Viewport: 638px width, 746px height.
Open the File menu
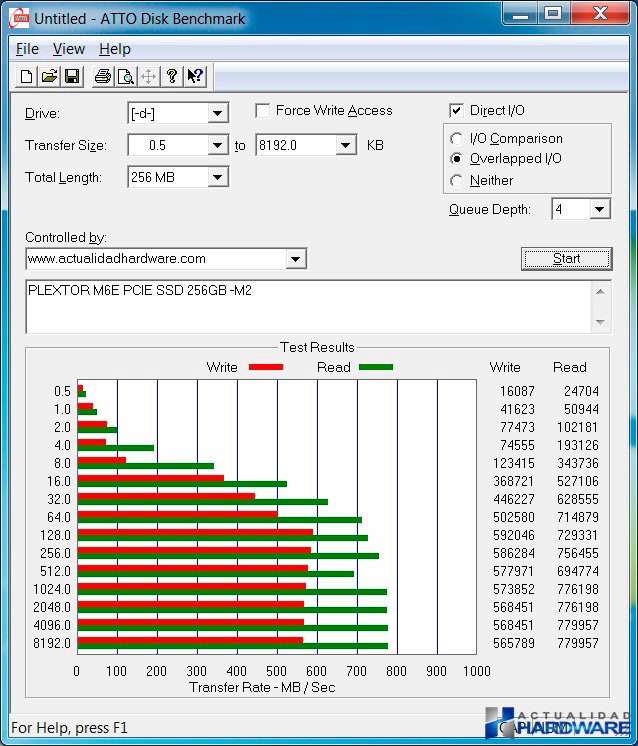click(x=27, y=49)
